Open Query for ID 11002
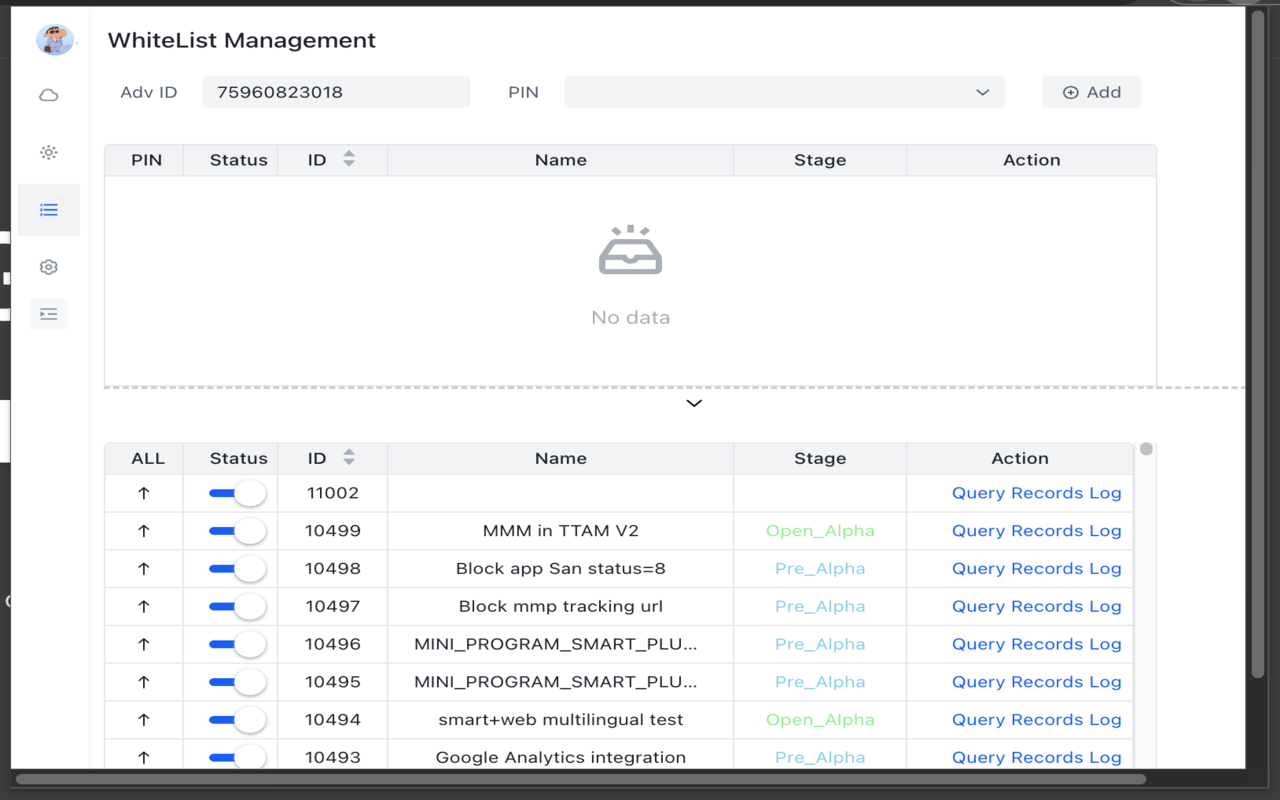Screen dimensions: 1280x800 coord(978,493)
